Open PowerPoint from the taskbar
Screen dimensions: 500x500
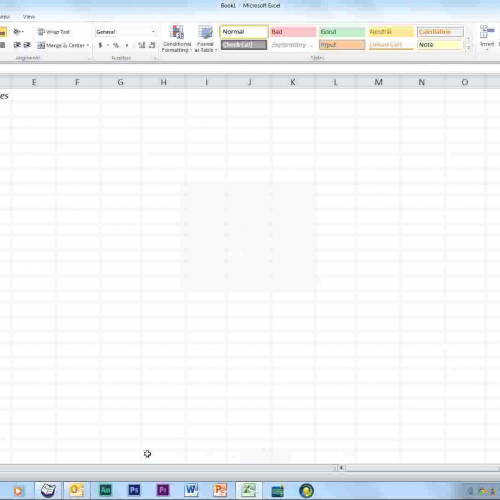coord(220,490)
